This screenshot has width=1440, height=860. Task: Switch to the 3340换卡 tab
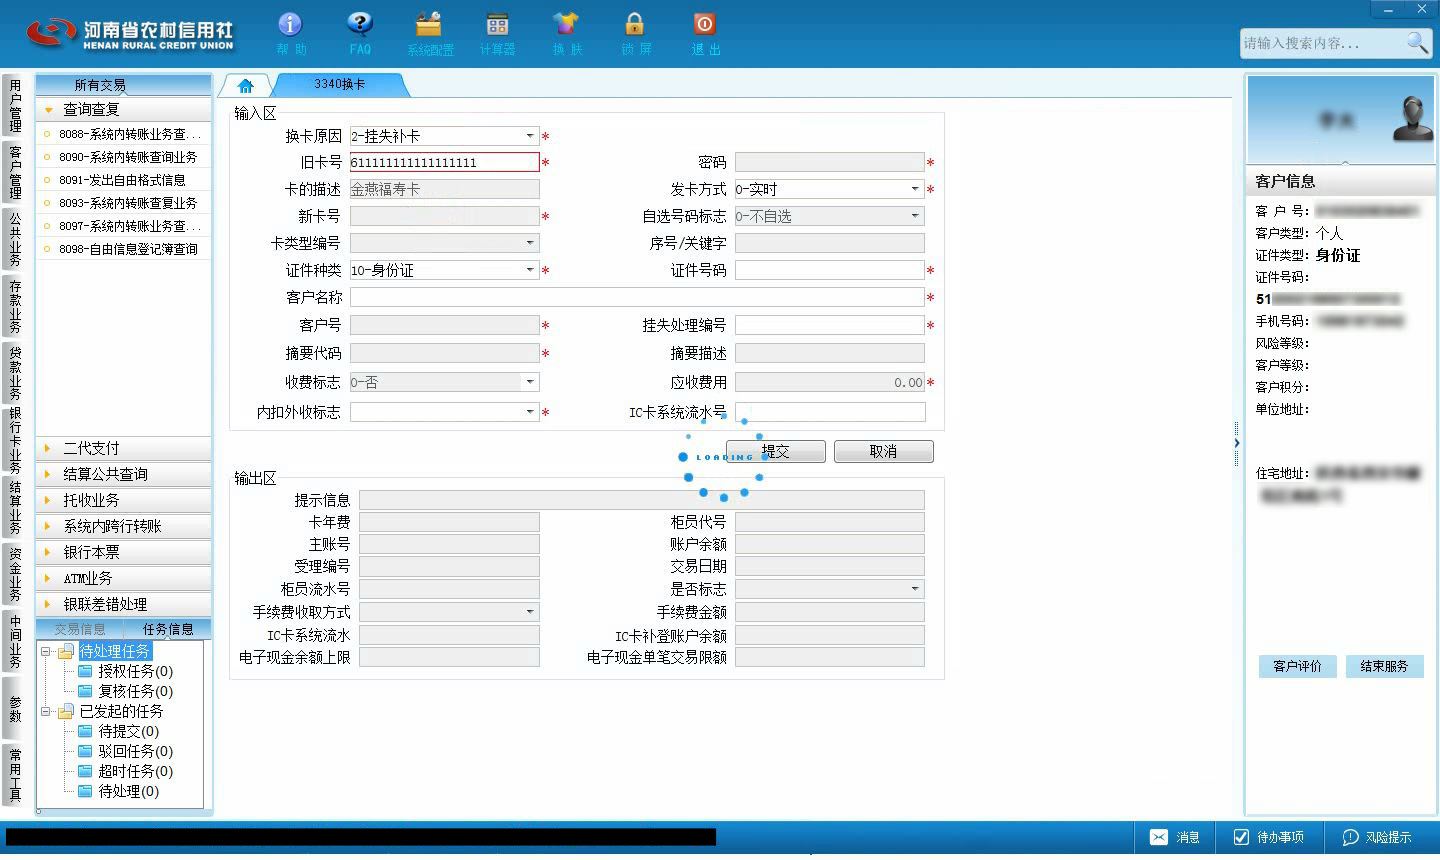pyautogui.click(x=340, y=85)
